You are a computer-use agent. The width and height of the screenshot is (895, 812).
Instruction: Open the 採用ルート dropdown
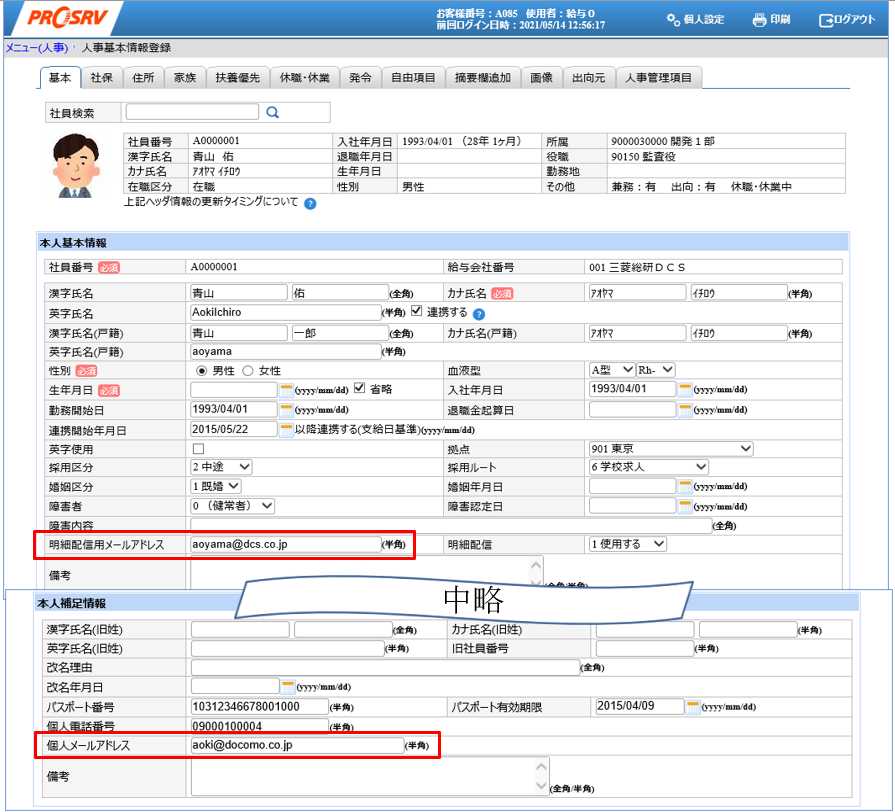tap(648, 467)
